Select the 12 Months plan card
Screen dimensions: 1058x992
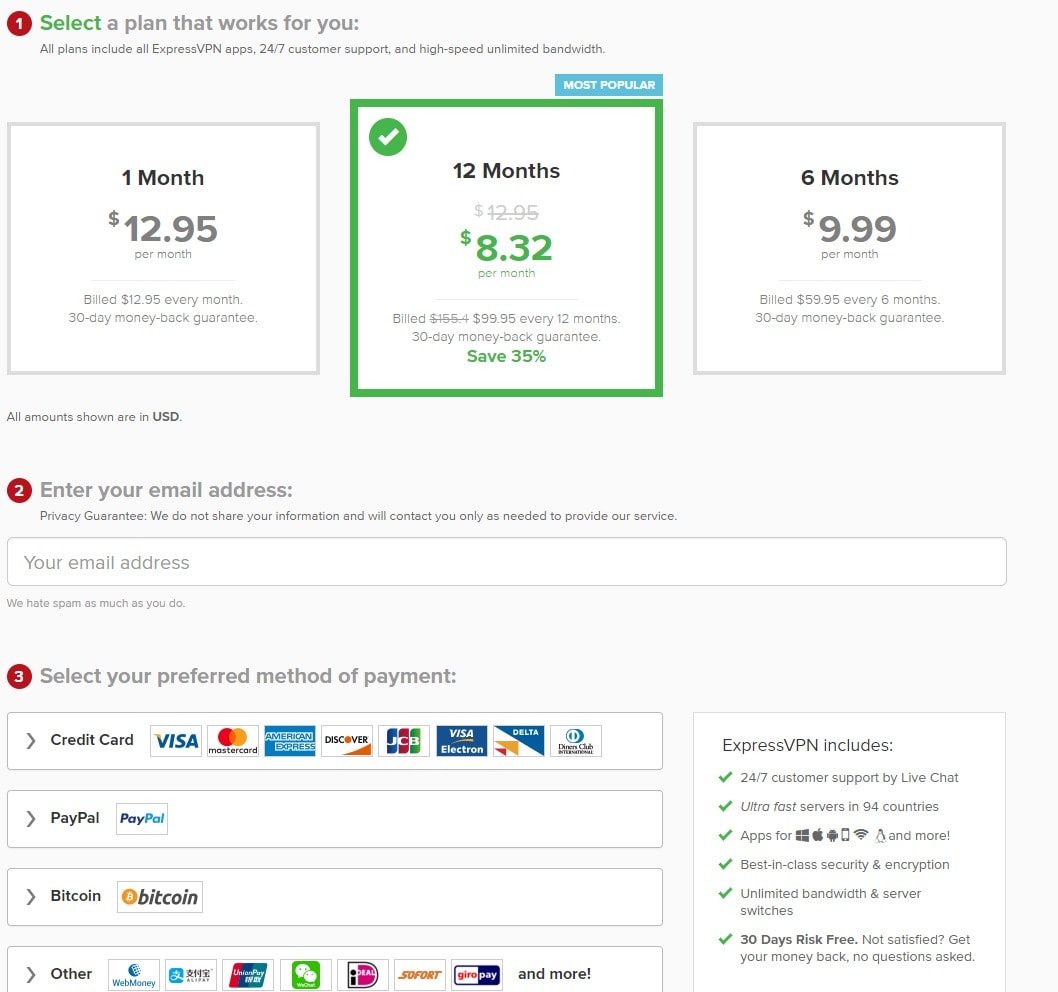coord(506,248)
